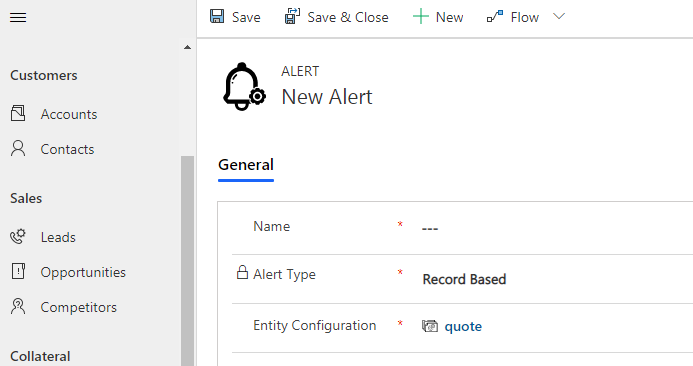Screen dimensions: 693x366
Task: Go to Leads in the sidebar
Action: point(58,237)
